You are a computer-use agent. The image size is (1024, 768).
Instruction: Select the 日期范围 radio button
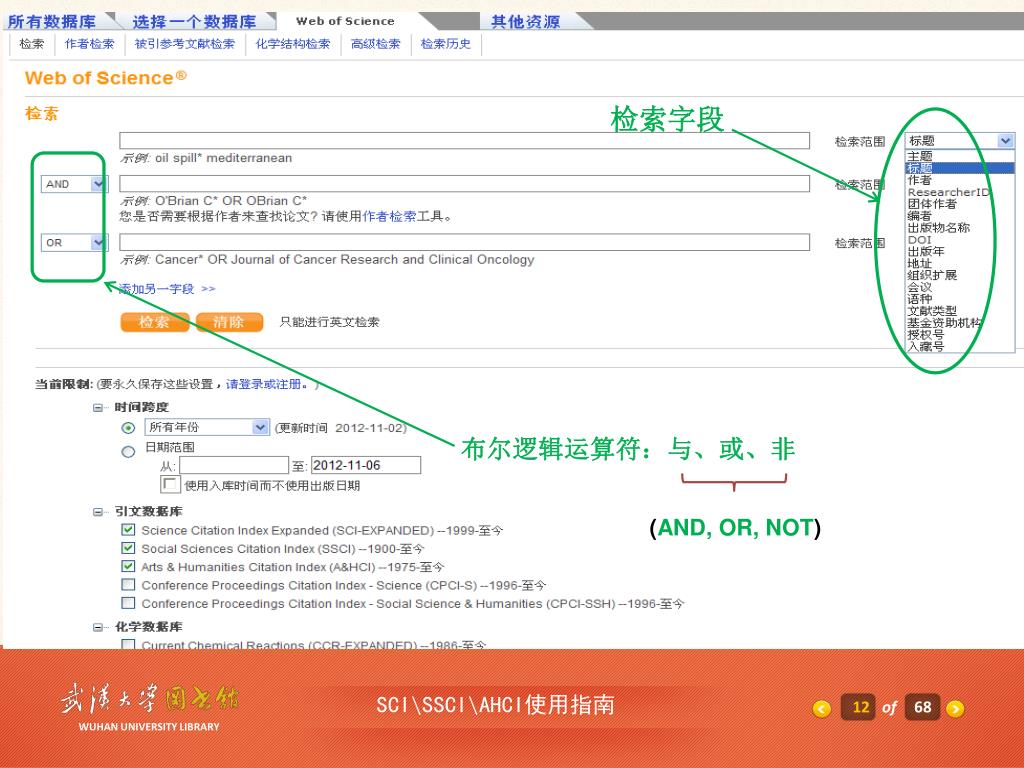pyautogui.click(x=129, y=451)
